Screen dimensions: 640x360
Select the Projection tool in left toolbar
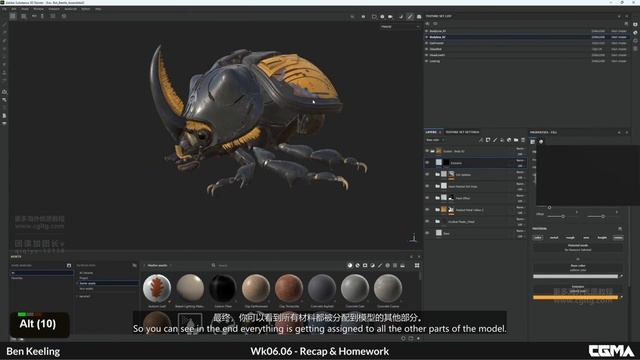tap(4, 41)
